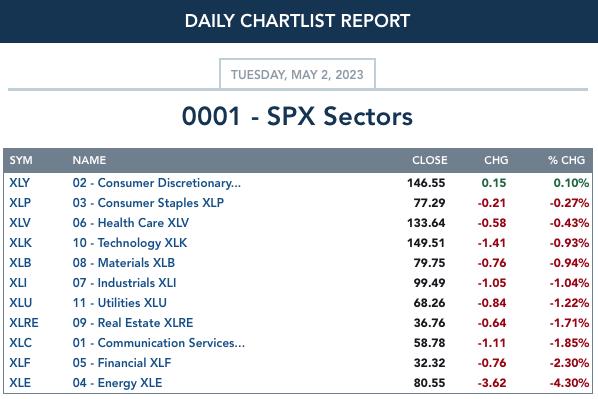
Task: Select the 11 - Utilities XLU entry
Action: coord(119,303)
